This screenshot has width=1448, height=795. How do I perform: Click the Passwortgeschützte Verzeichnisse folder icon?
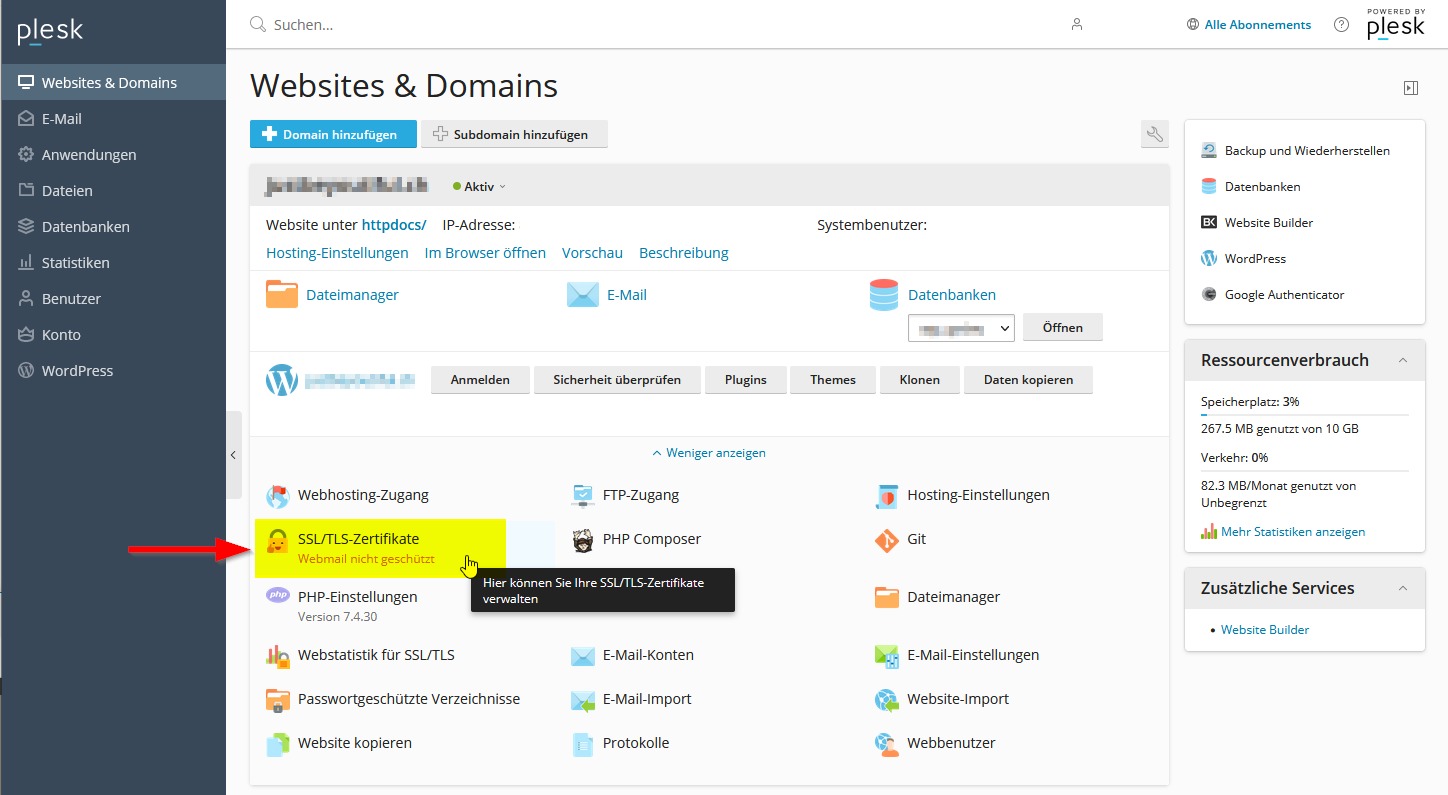tap(278, 700)
